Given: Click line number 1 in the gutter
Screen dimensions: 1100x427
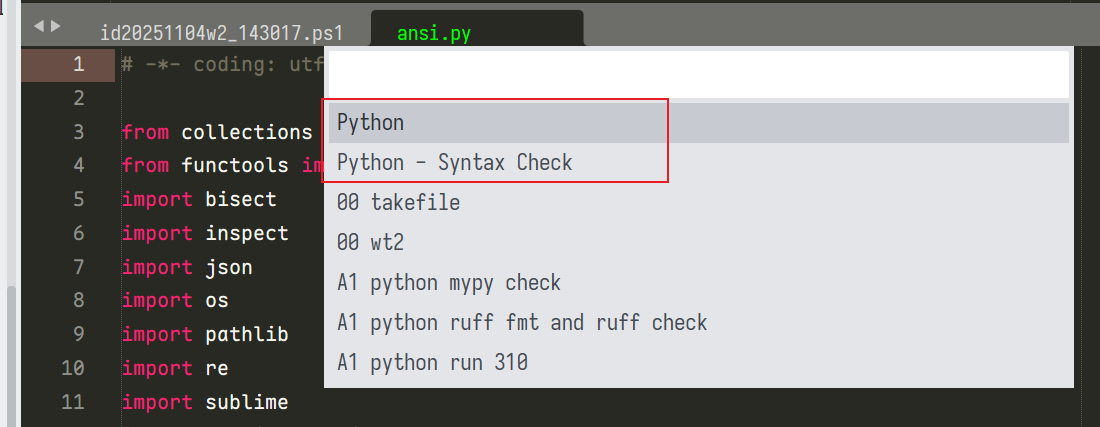Looking at the screenshot, I should click(x=78, y=65).
